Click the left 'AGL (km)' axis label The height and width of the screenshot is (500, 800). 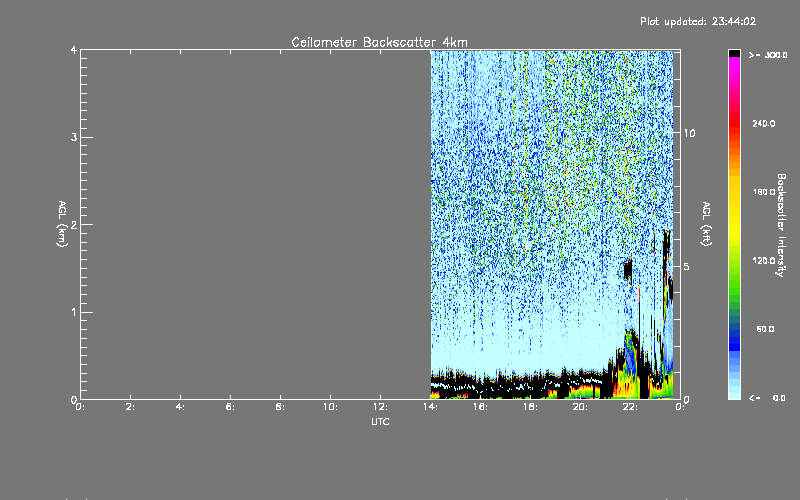[62, 224]
